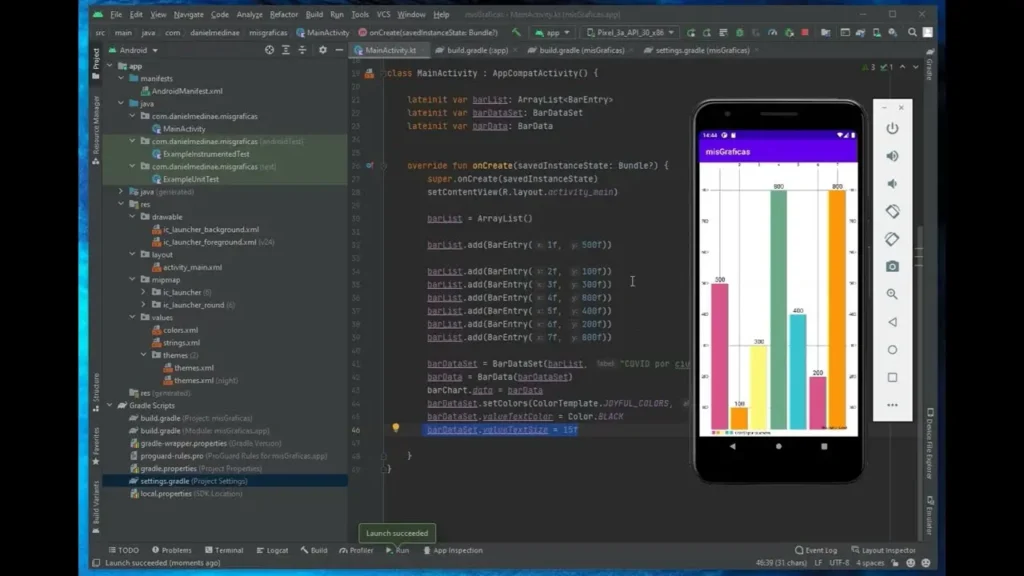Click the emulator volume up icon

[x=892, y=156]
